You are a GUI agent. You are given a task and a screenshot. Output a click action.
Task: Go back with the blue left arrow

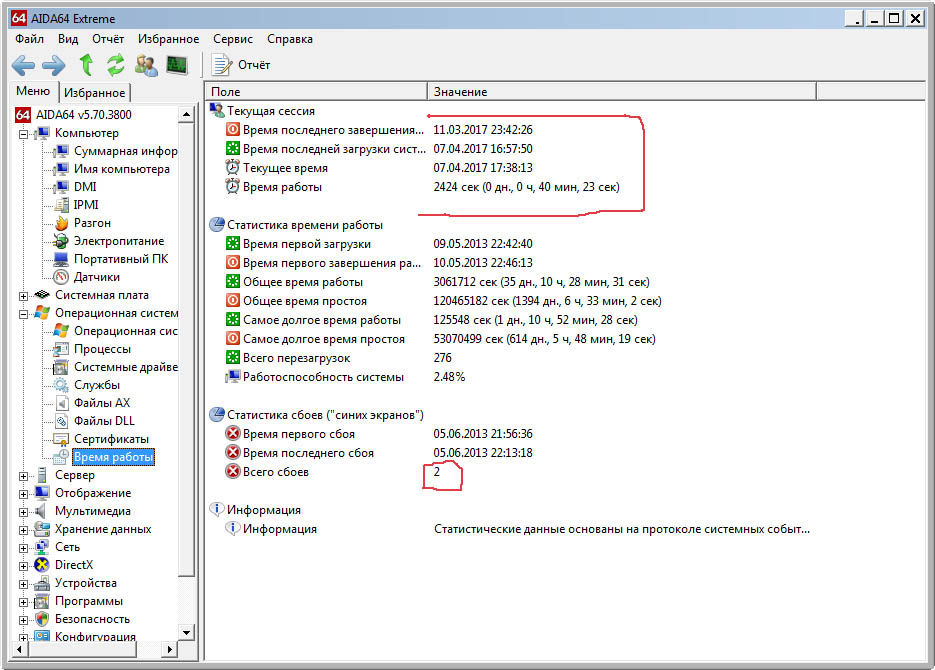pyautogui.click(x=23, y=65)
